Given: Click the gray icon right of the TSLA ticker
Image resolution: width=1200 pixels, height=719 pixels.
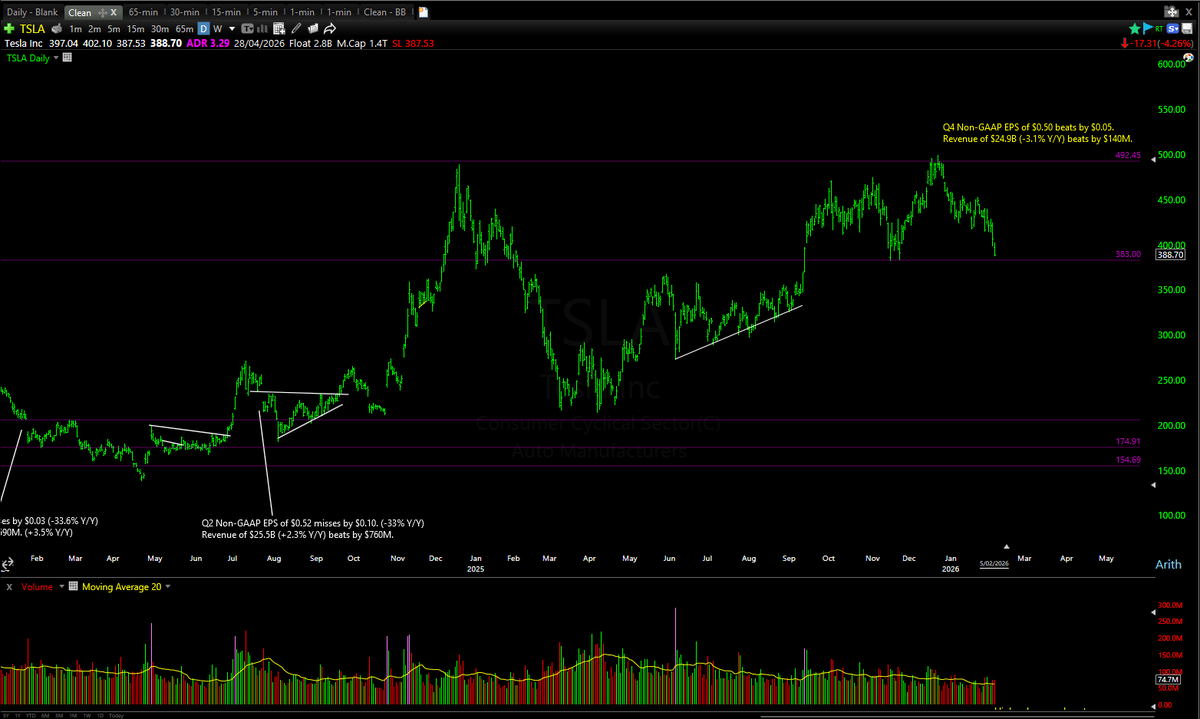Looking at the screenshot, I should [x=57, y=28].
